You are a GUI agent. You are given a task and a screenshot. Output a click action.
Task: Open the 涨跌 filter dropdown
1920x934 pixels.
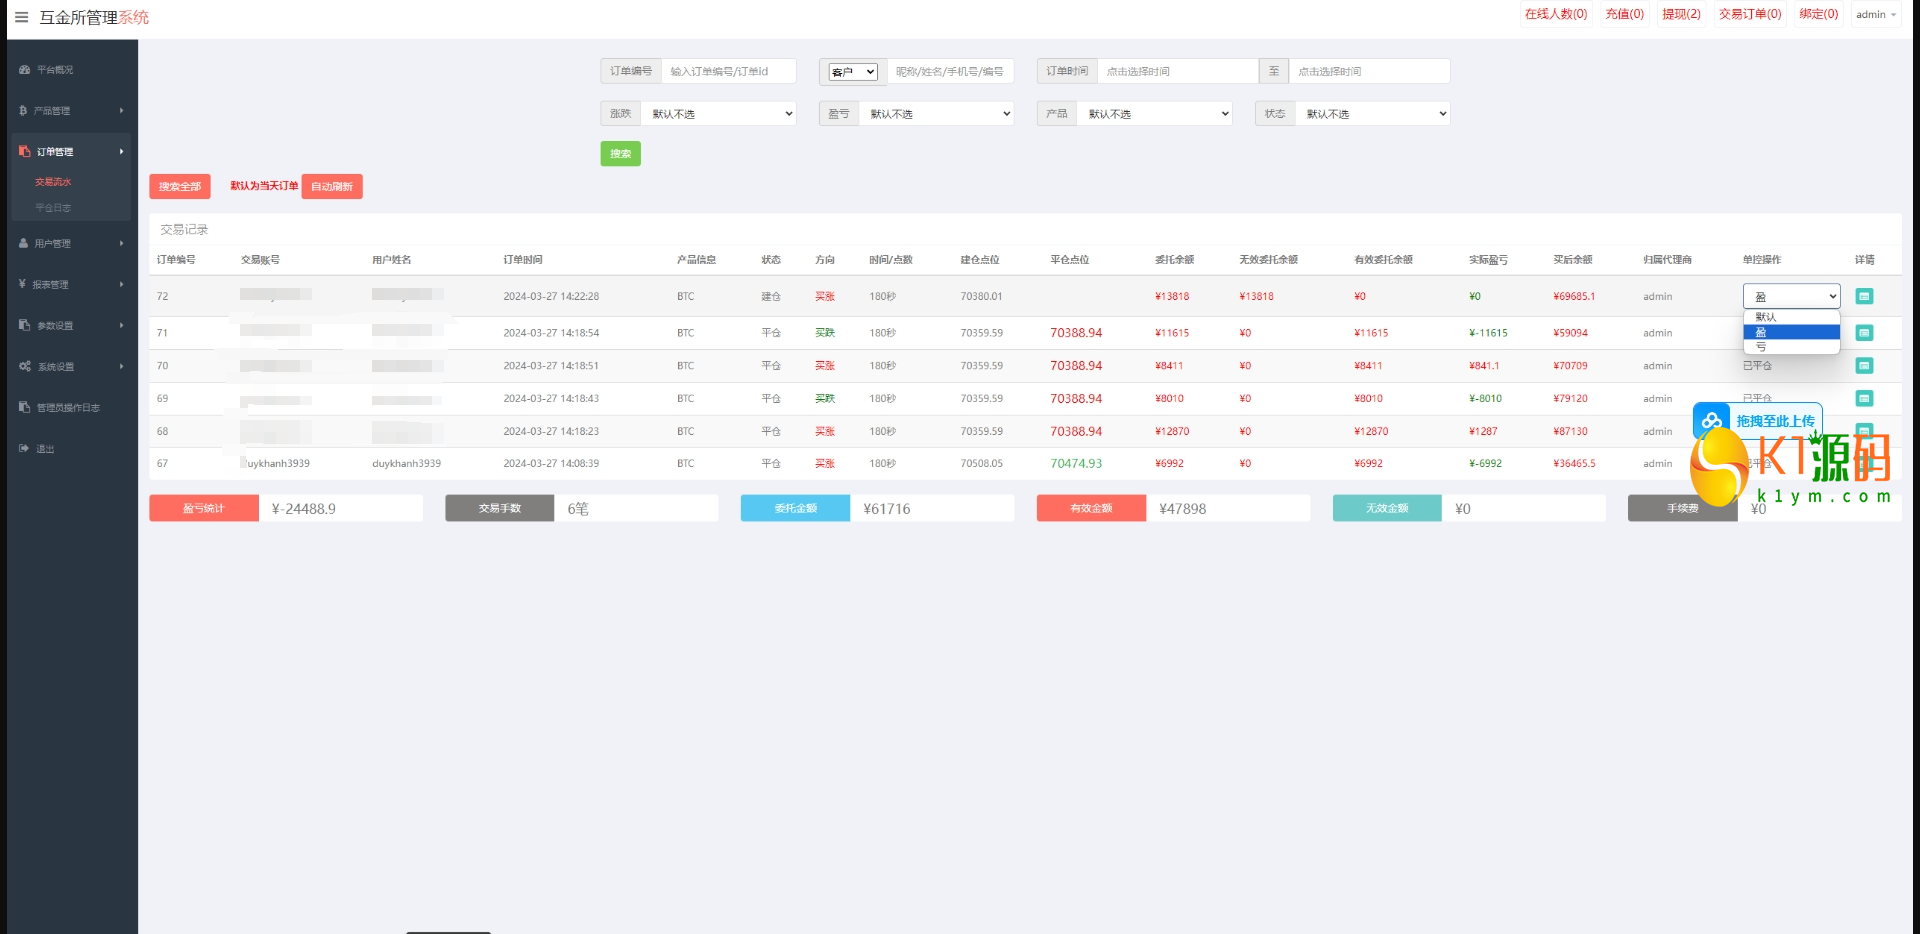click(718, 114)
